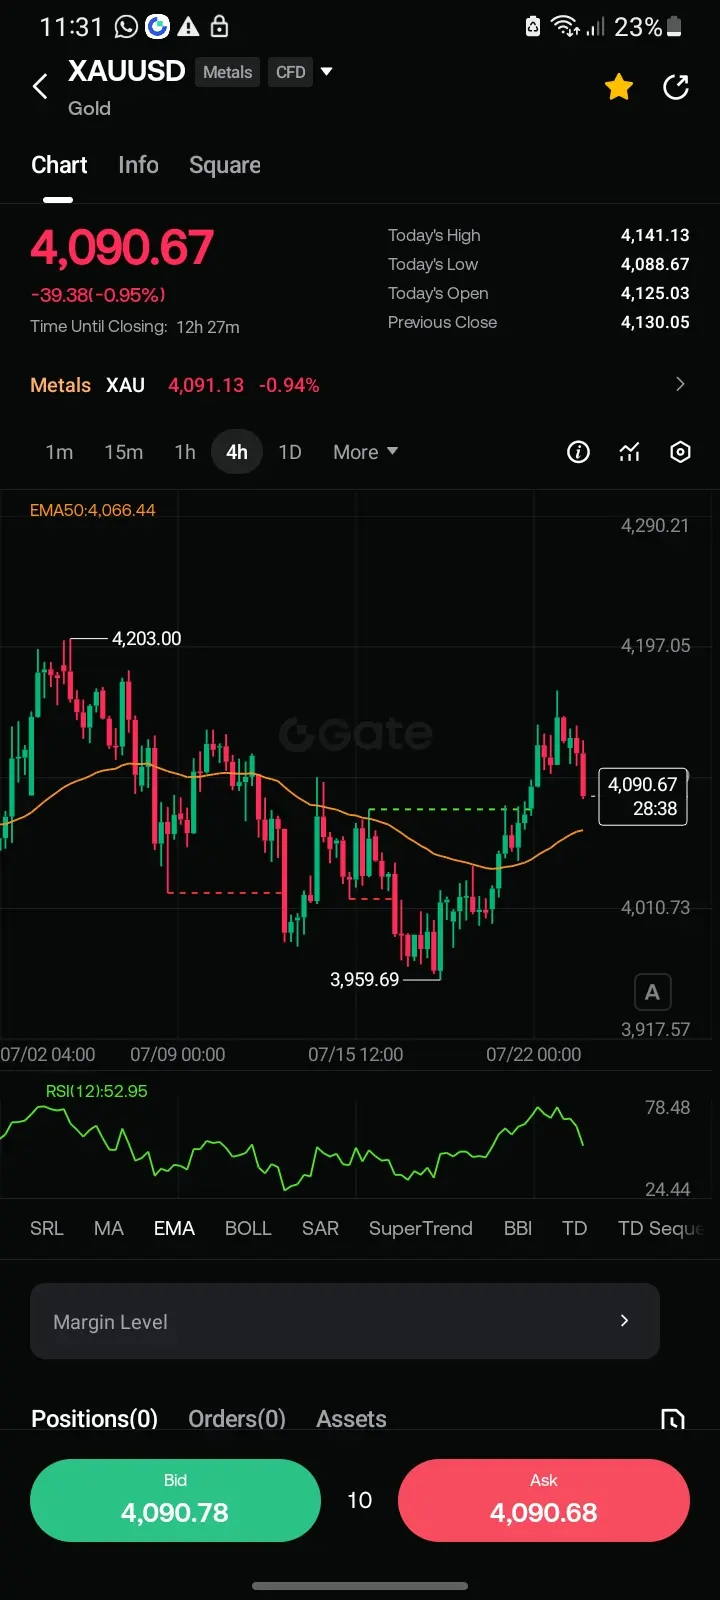Viewport: 720px width, 1600px height.
Task: Select the BOLL indicator
Action: tap(248, 1228)
